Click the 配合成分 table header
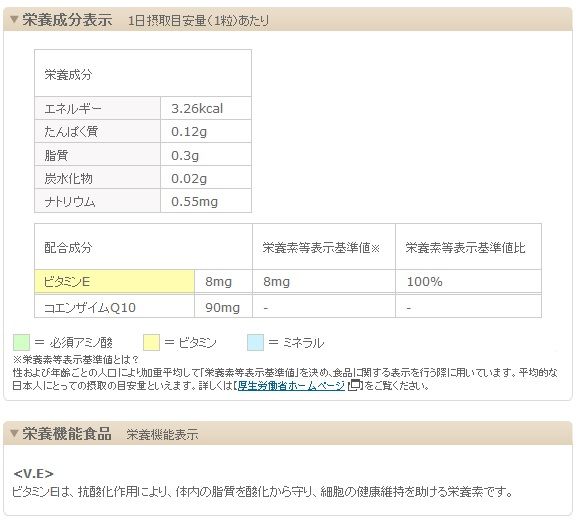Viewport: 578px width, 521px height. pos(68,247)
